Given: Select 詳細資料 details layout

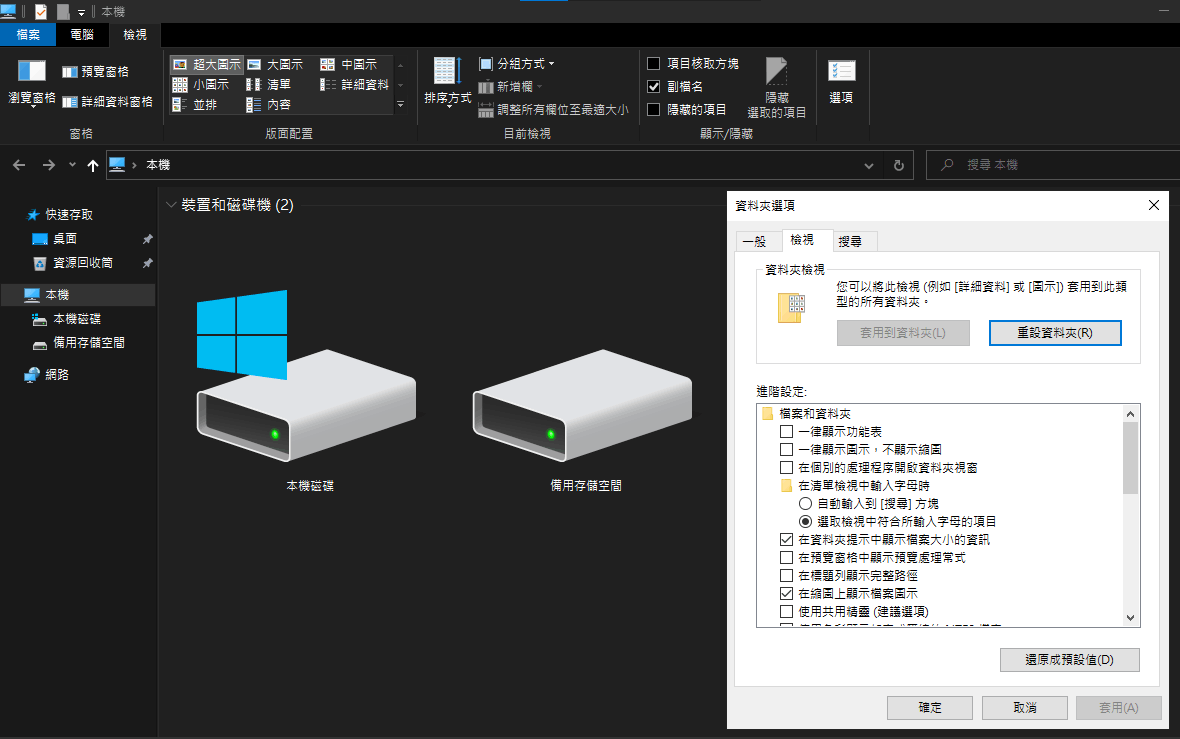Looking at the screenshot, I should pyautogui.click(x=354, y=84).
